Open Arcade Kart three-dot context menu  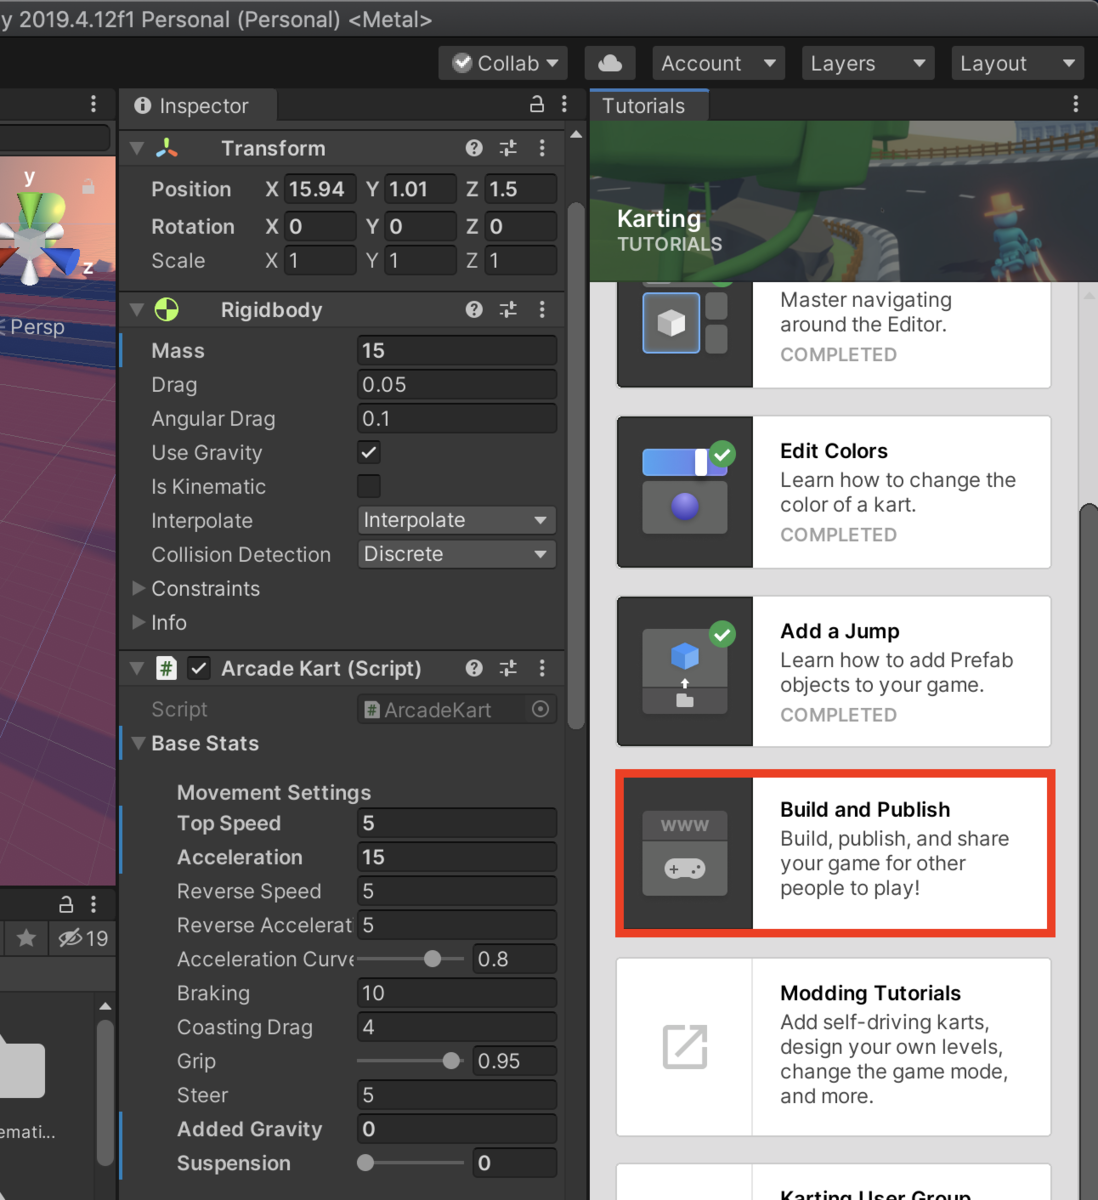[x=542, y=668]
